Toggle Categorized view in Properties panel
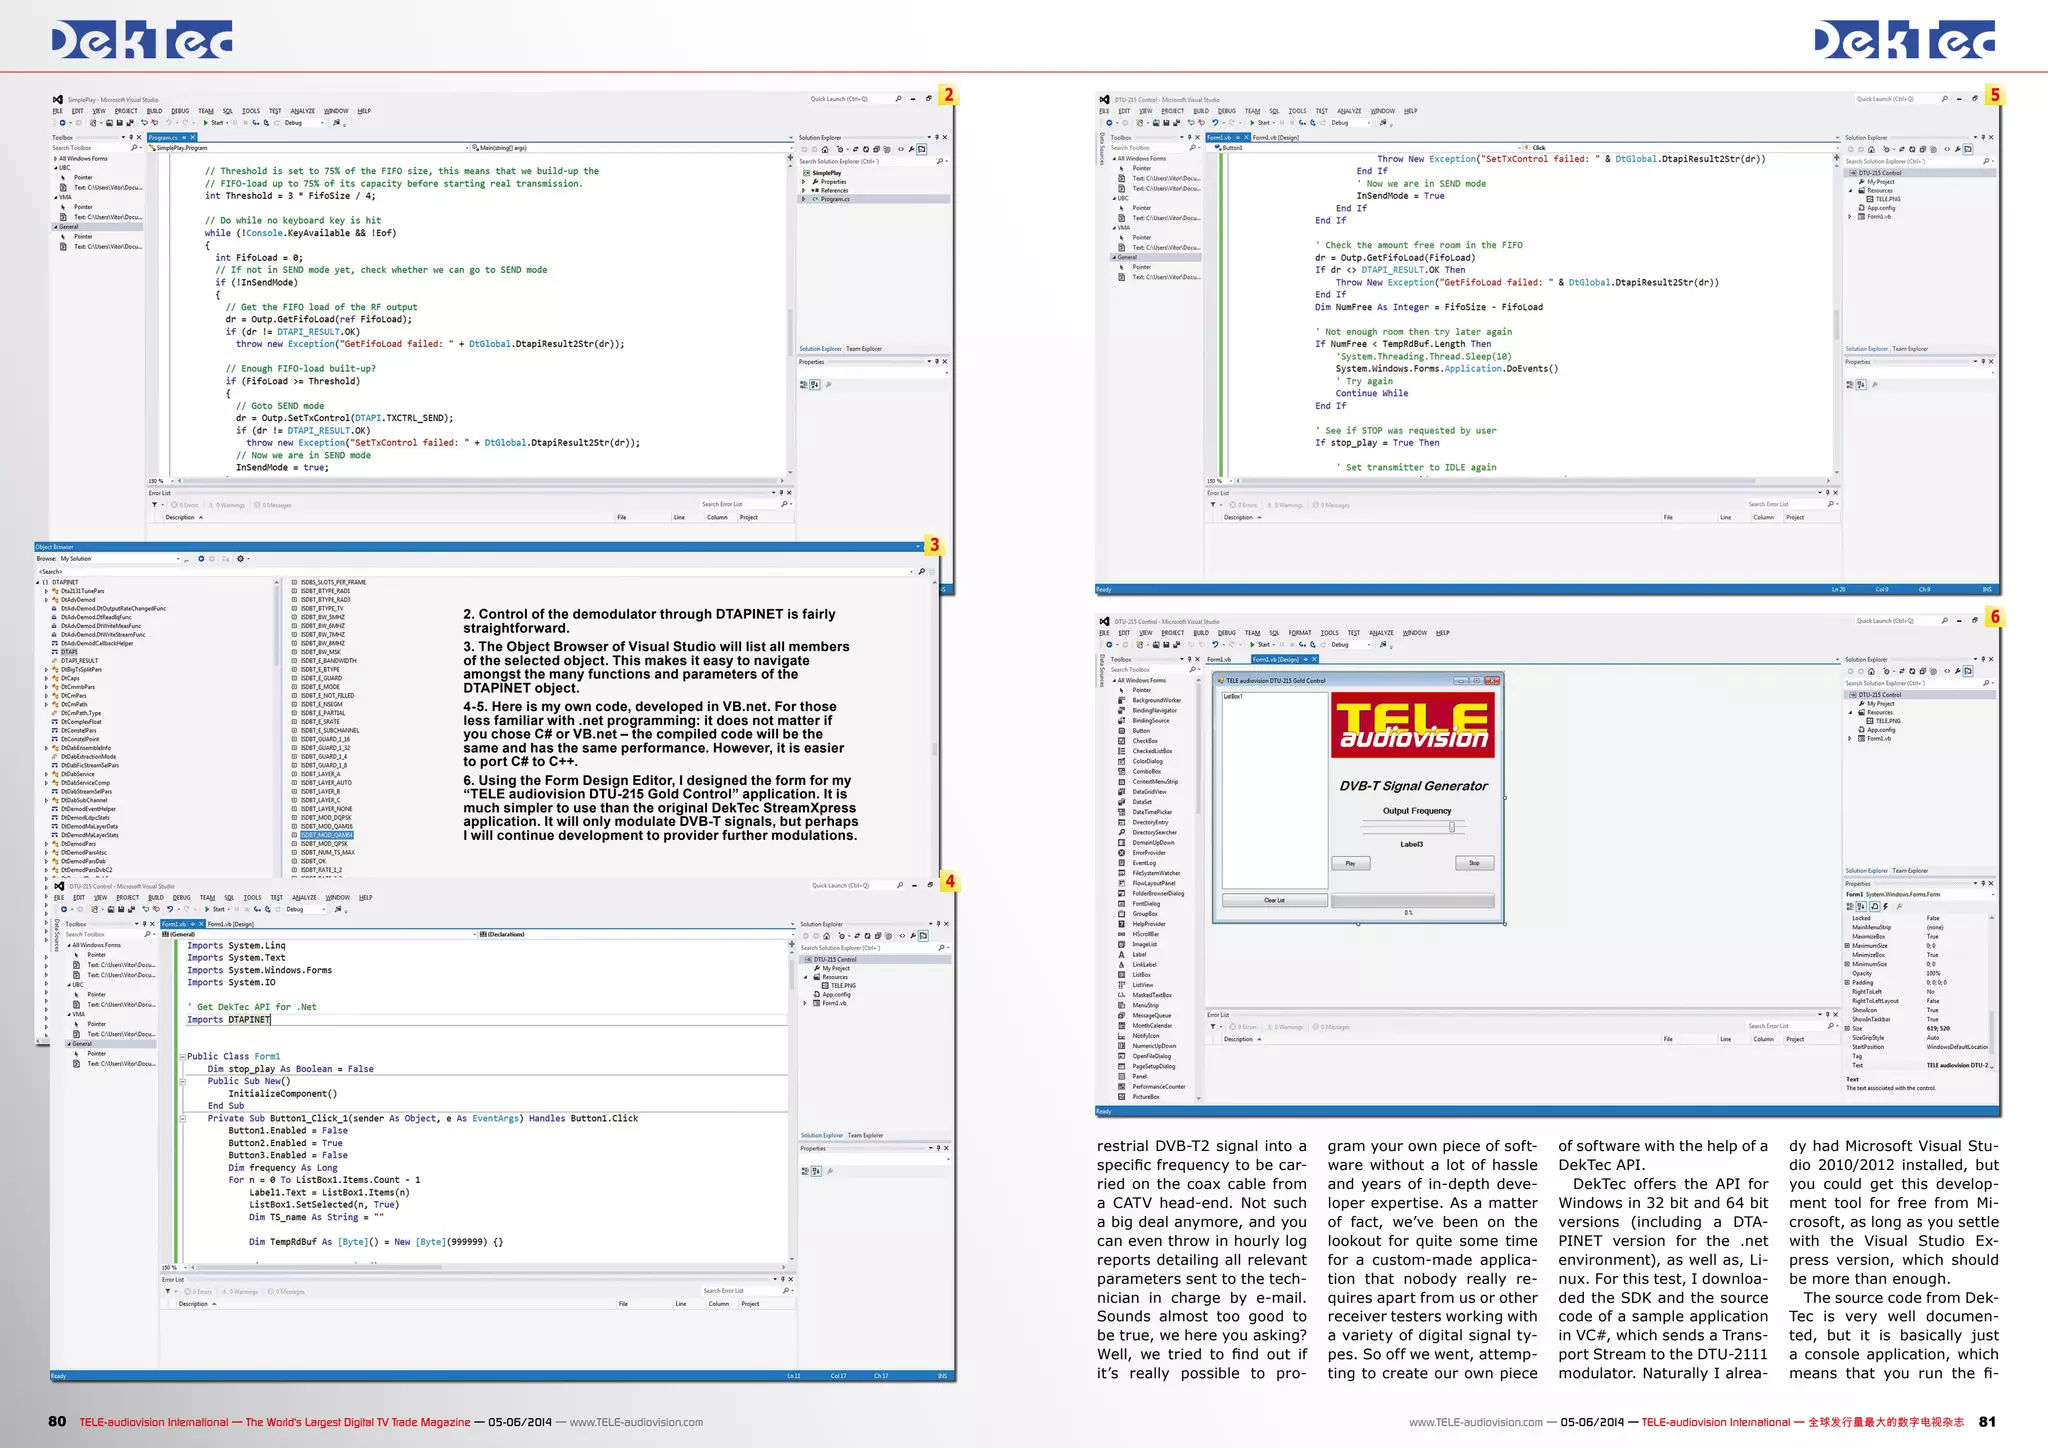 1851,907
